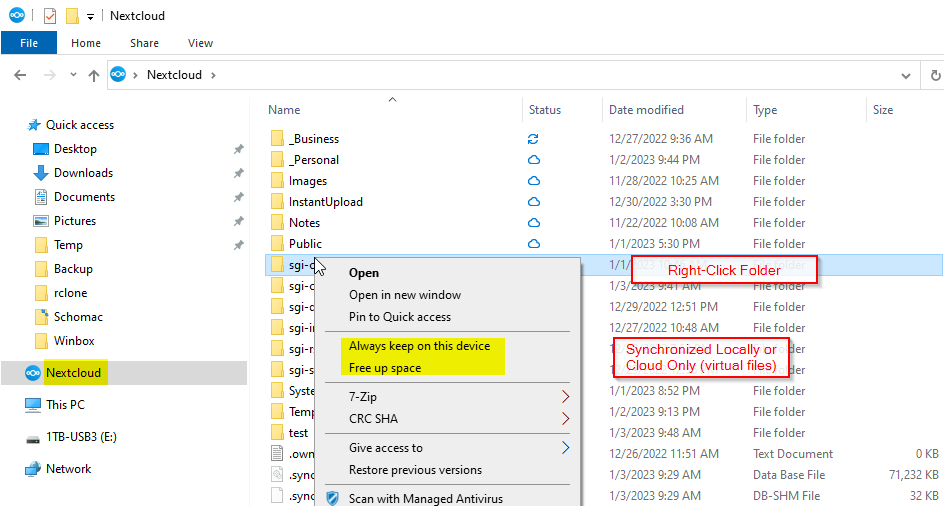The image size is (944, 506).
Task: Open Pictures in Quick access
Action: pos(75,221)
